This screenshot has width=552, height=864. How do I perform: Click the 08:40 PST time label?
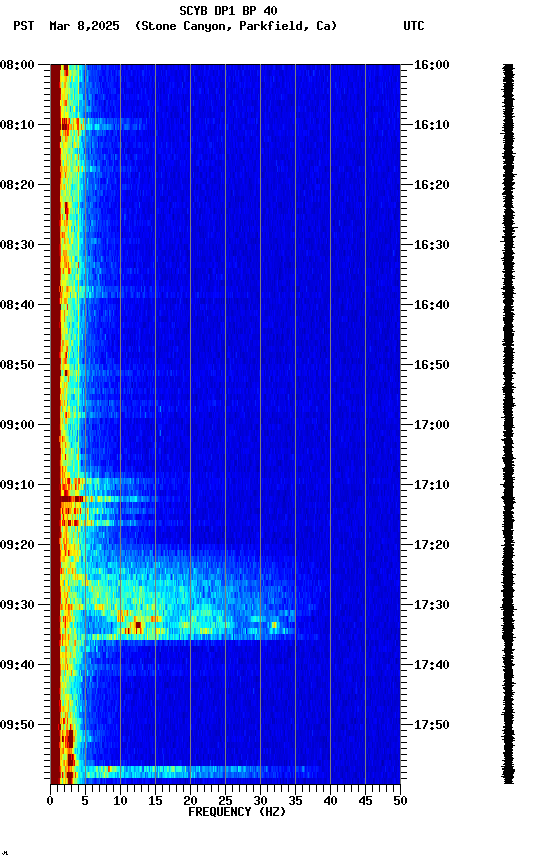[17, 305]
